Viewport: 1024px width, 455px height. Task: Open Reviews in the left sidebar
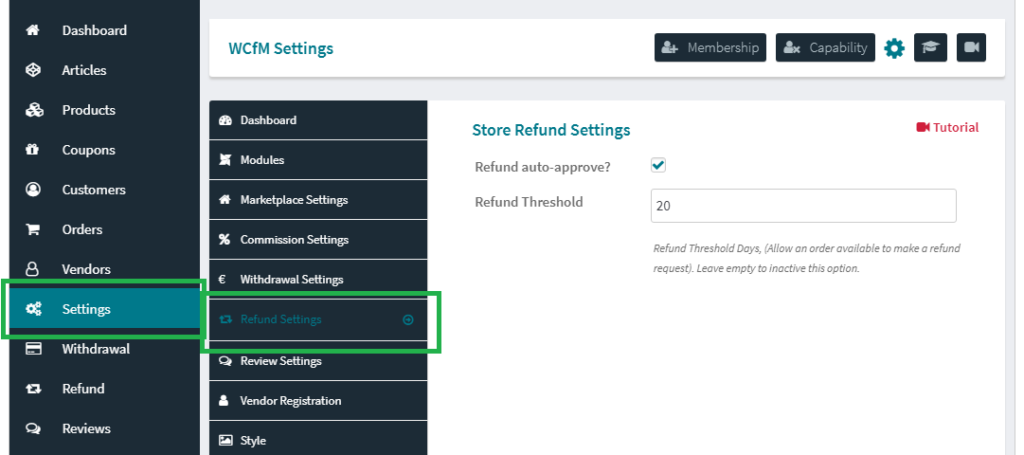tap(104, 428)
